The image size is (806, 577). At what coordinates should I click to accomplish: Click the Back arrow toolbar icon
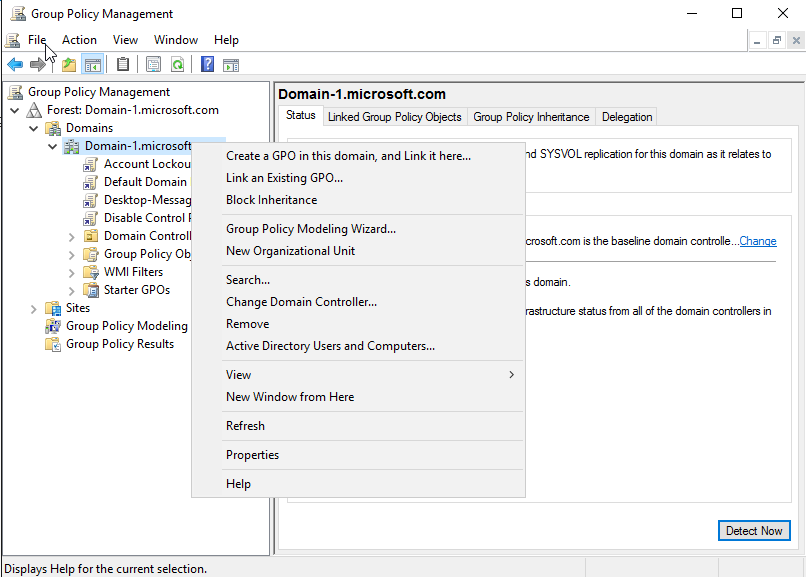(x=15, y=65)
